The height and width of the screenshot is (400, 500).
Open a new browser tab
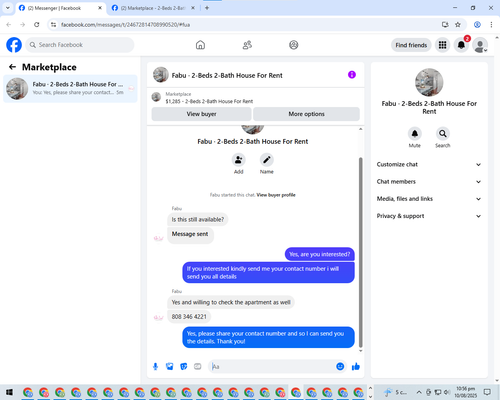207,8
